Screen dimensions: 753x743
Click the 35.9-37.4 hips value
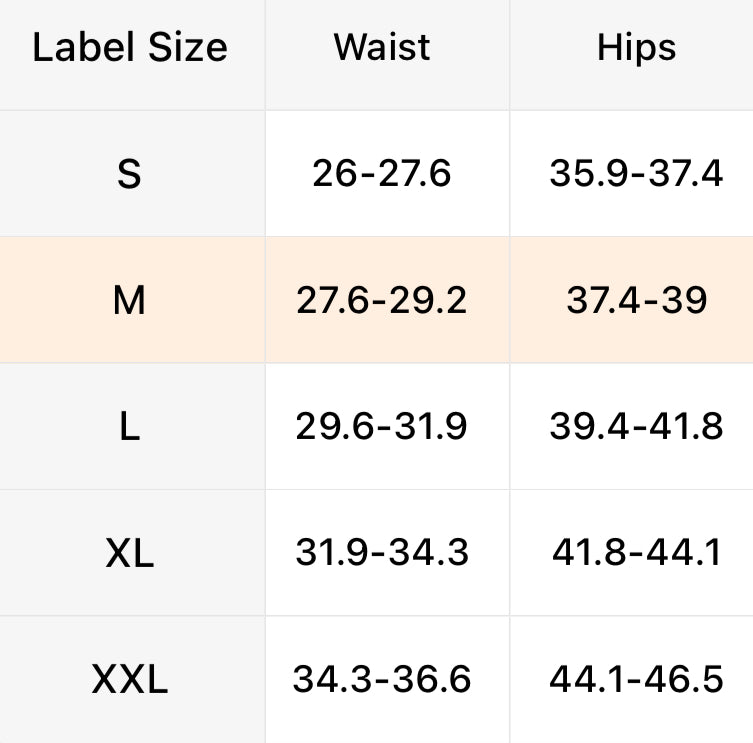click(636, 174)
